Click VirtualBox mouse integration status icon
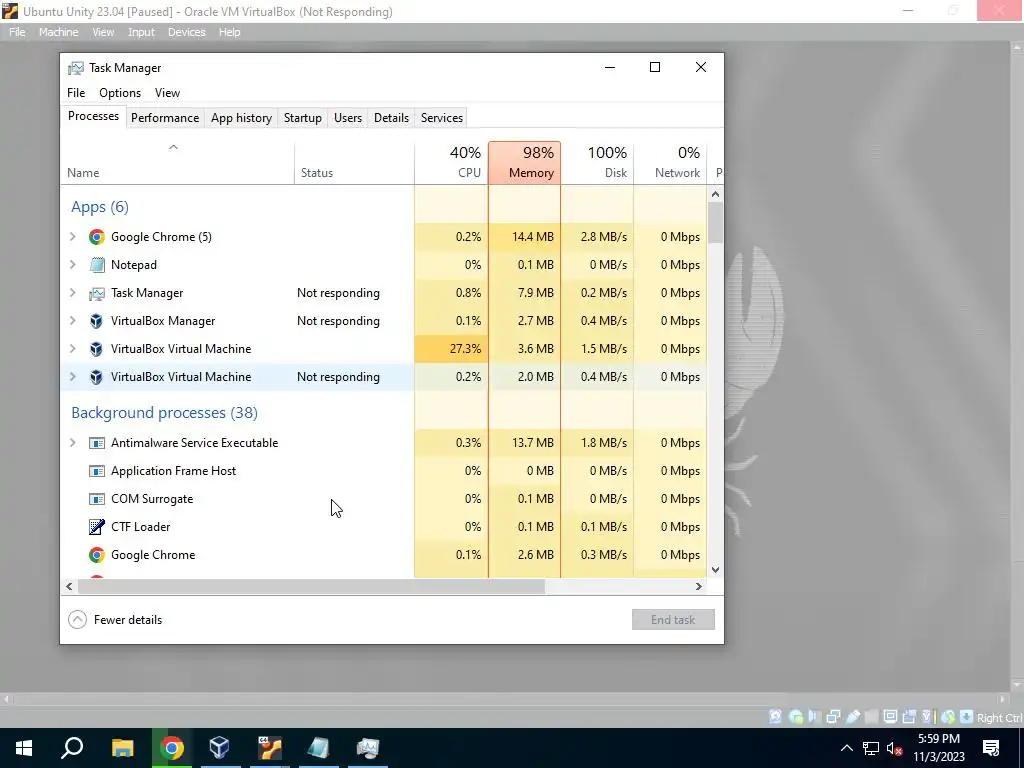The image size is (1024, 768). tap(948, 717)
